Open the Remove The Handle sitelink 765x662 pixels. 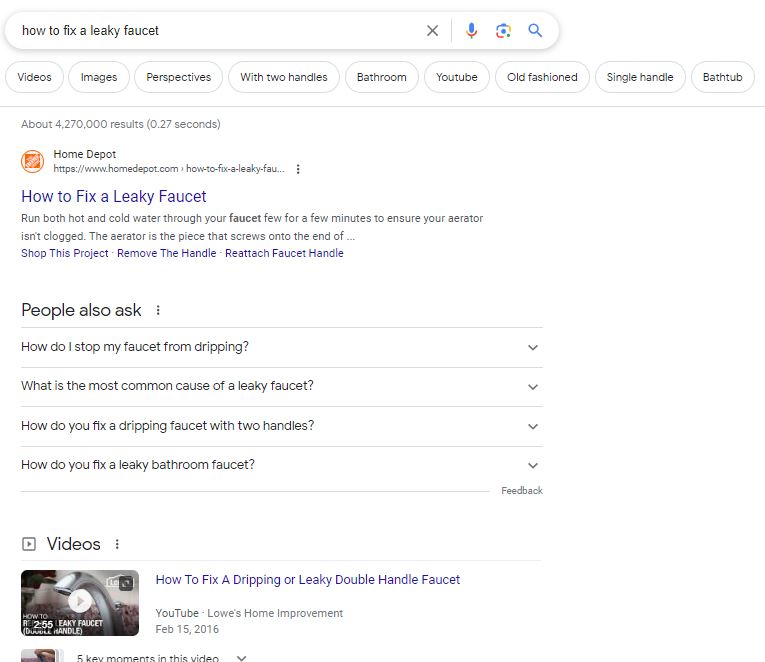point(166,253)
